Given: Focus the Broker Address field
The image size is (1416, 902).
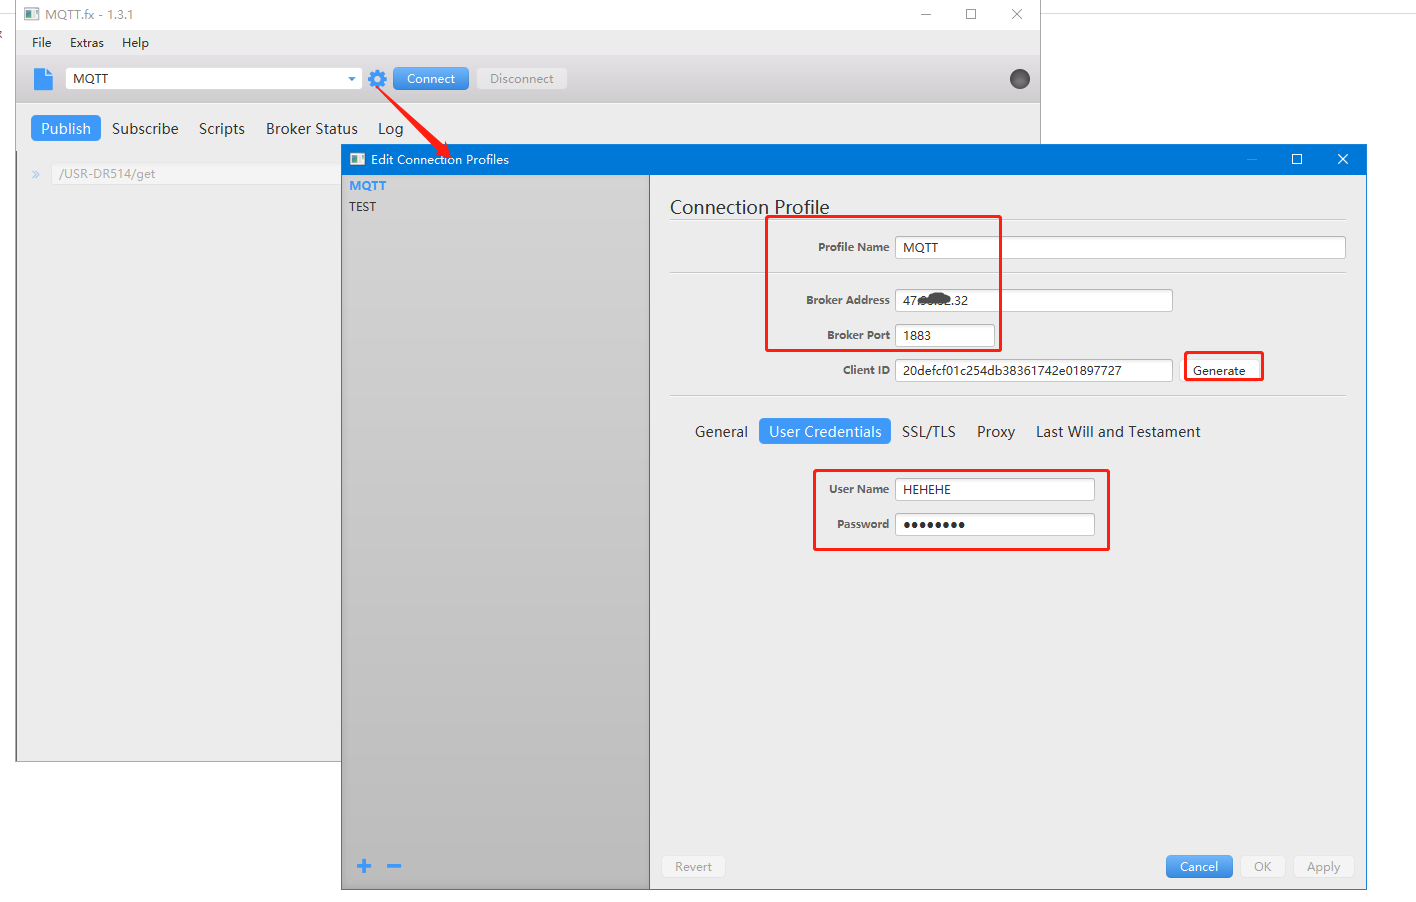Looking at the screenshot, I should [1033, 300].
